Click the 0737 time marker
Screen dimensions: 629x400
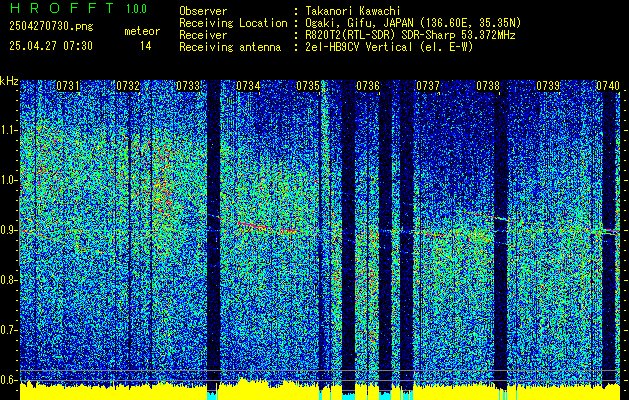[x=428, y=86]
